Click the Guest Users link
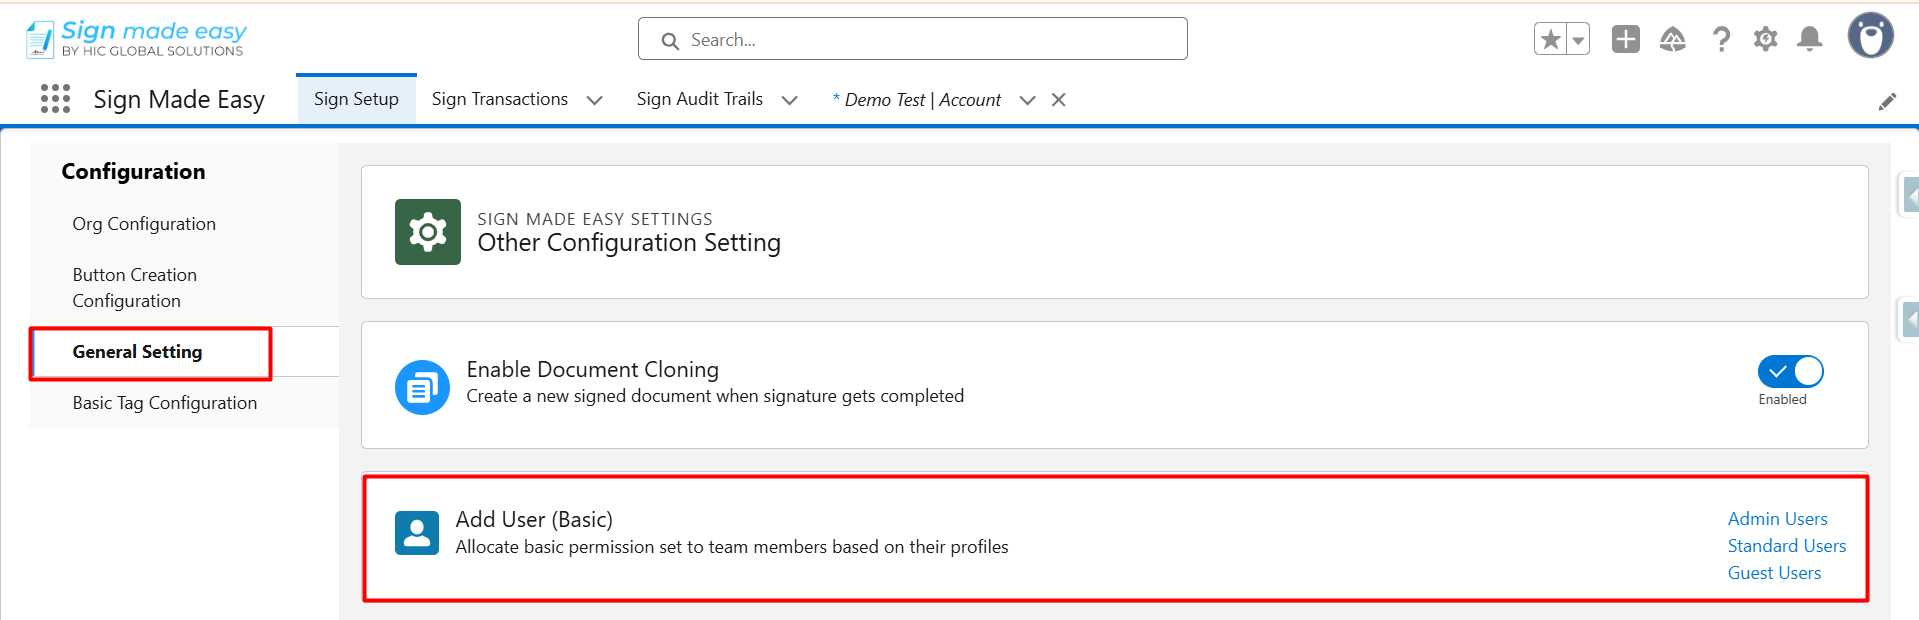1919x620 pixels. tap(1774, 573)
